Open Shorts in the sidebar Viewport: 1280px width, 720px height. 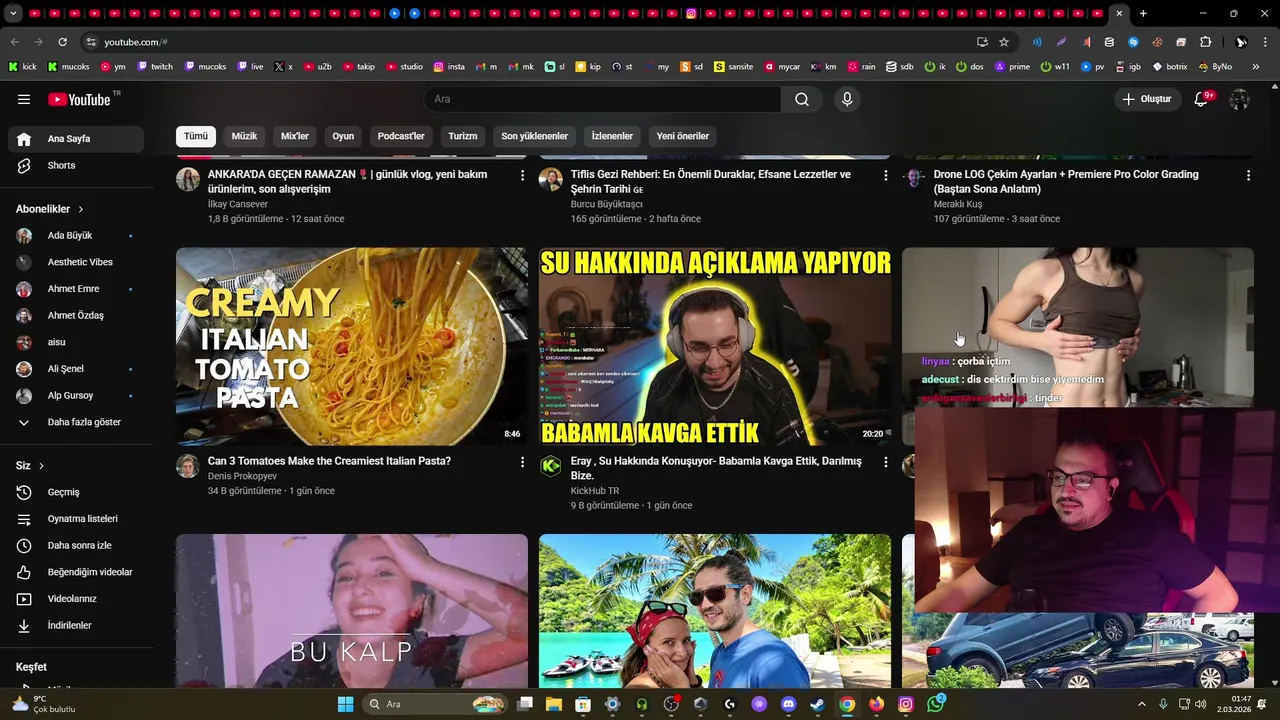point(76,165)
